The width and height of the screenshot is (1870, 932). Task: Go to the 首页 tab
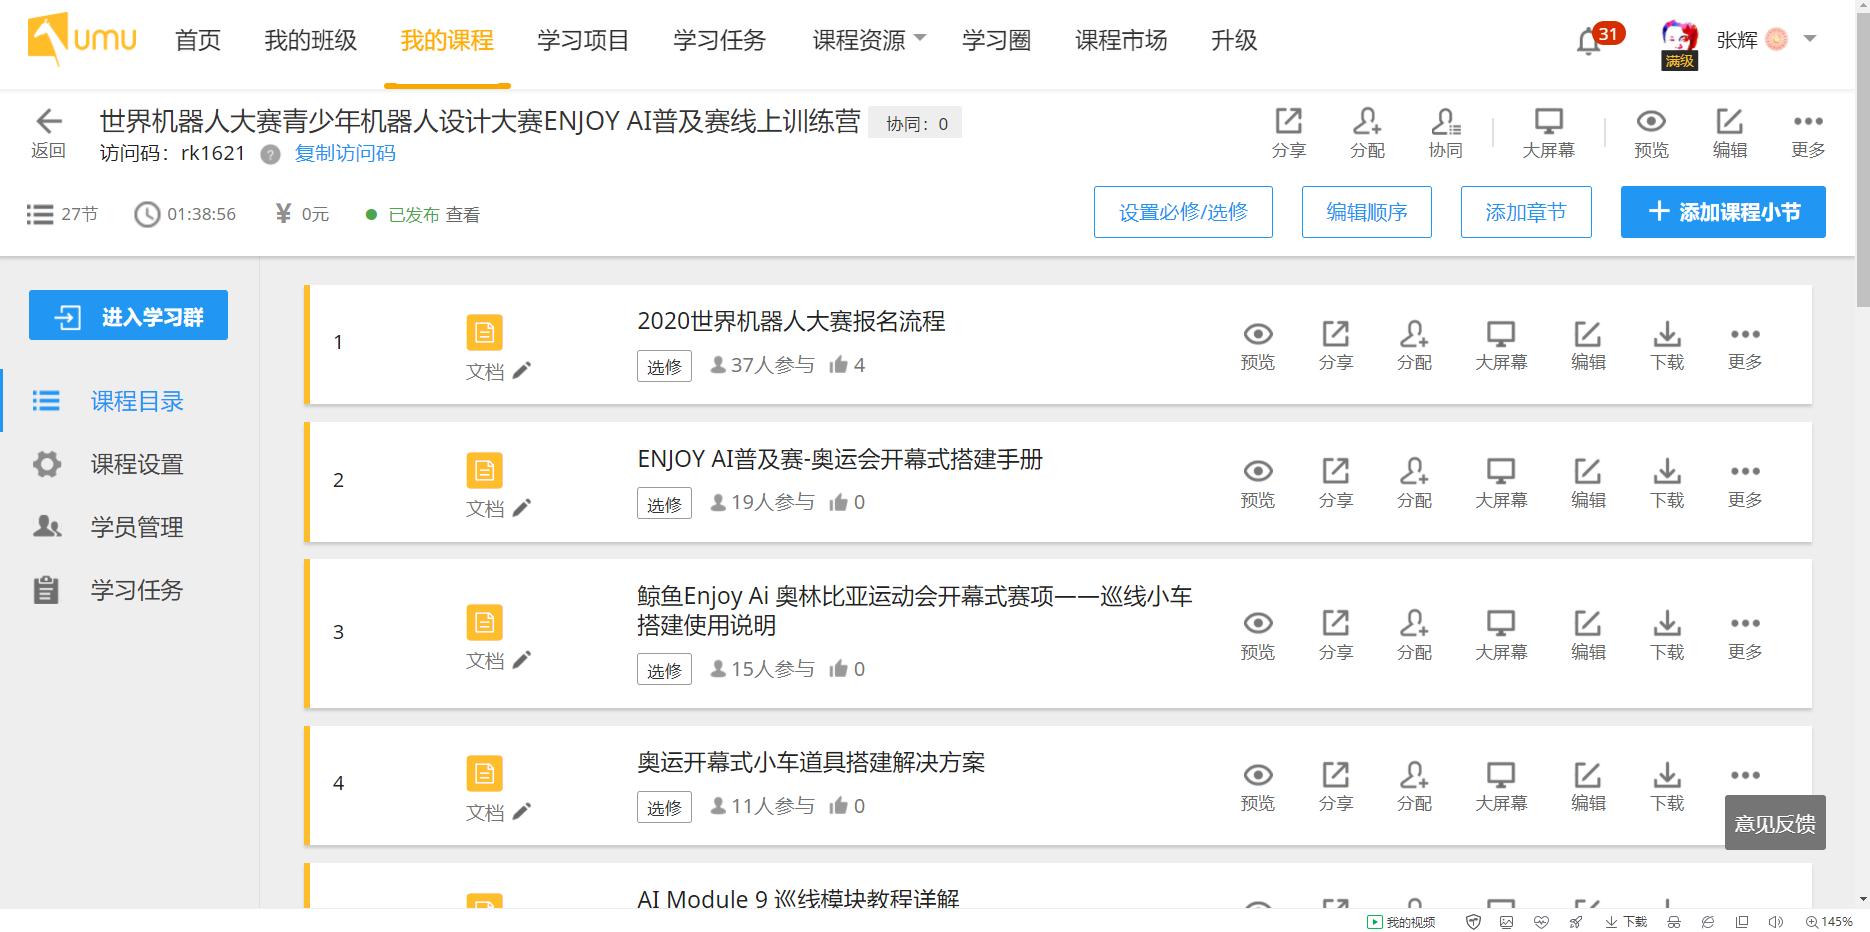(198, 40)
